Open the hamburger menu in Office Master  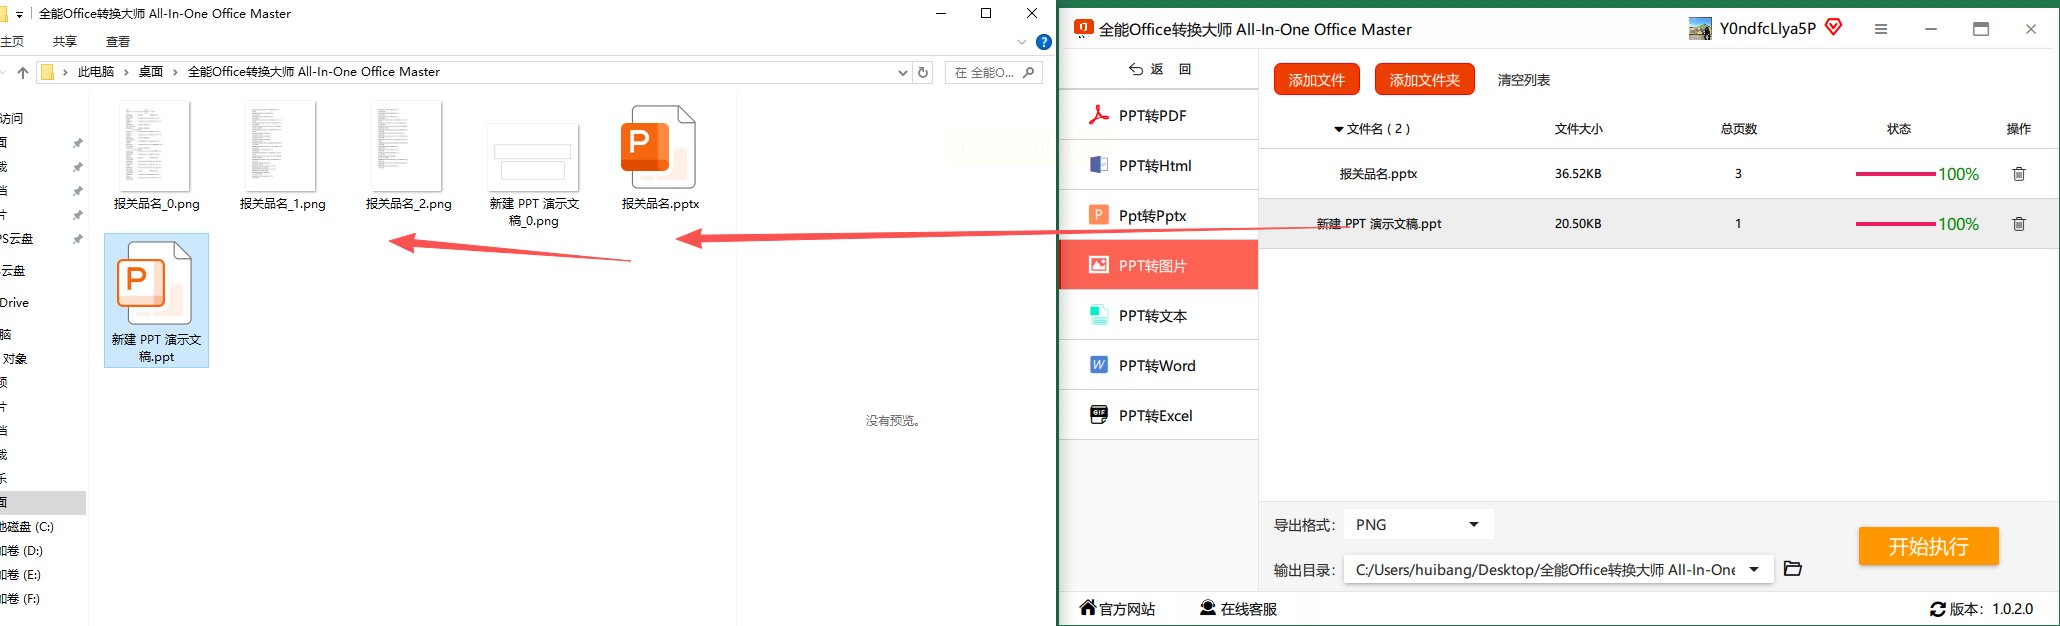coord(1880,29)
